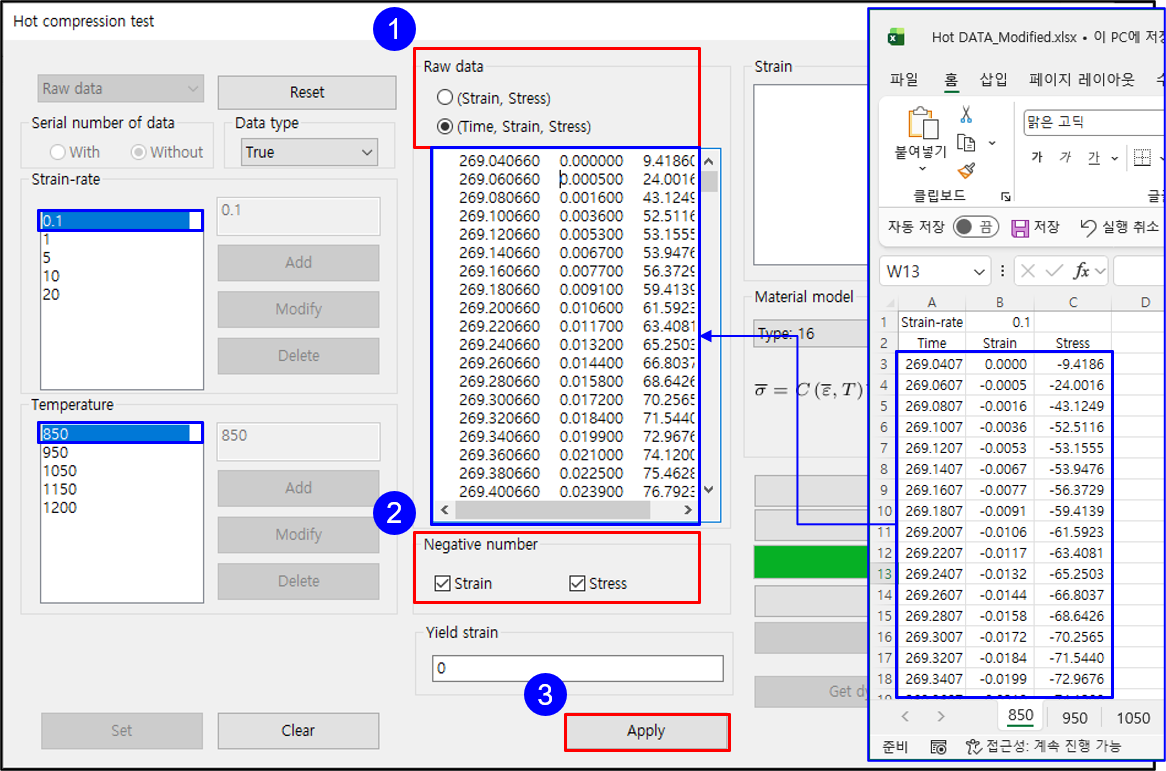Toggle the 자동 저장 autosave switch
Image resolution: width=1166 pixels, height=771 pixels.
[976, 227]
